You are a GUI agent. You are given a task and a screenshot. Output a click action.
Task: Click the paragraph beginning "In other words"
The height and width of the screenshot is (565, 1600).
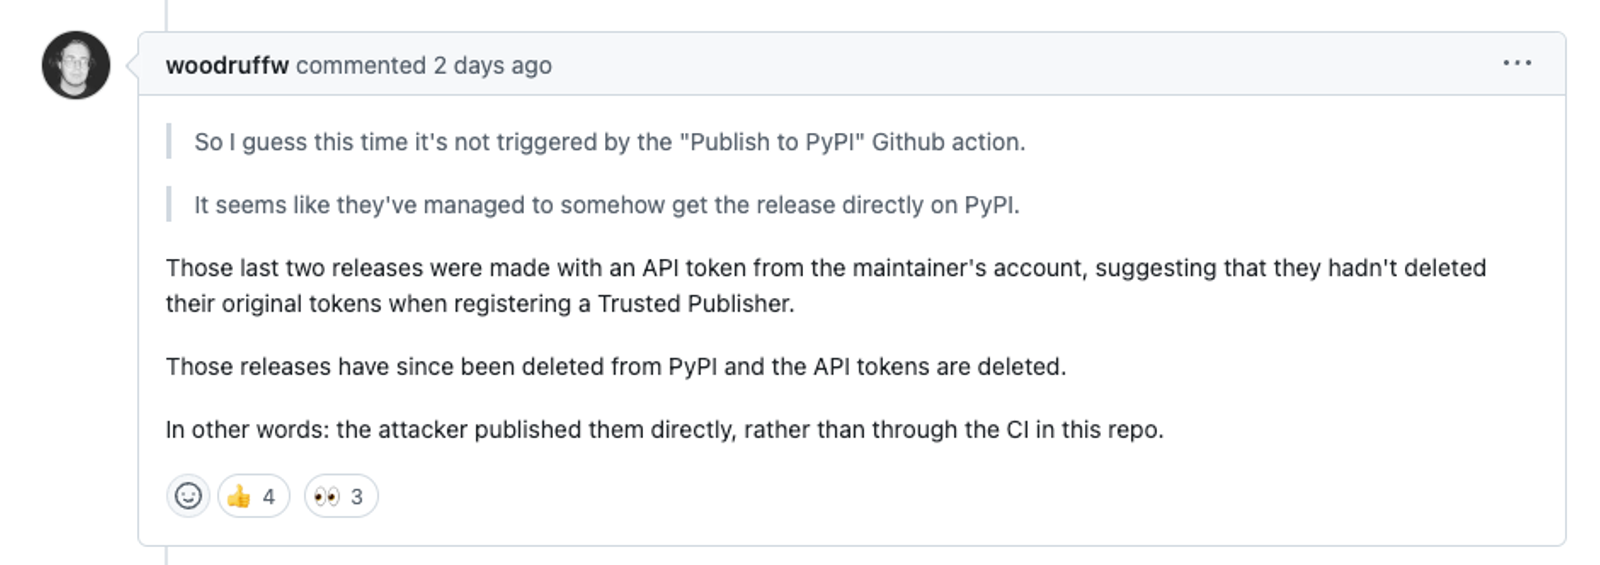(x=665, y=430)
